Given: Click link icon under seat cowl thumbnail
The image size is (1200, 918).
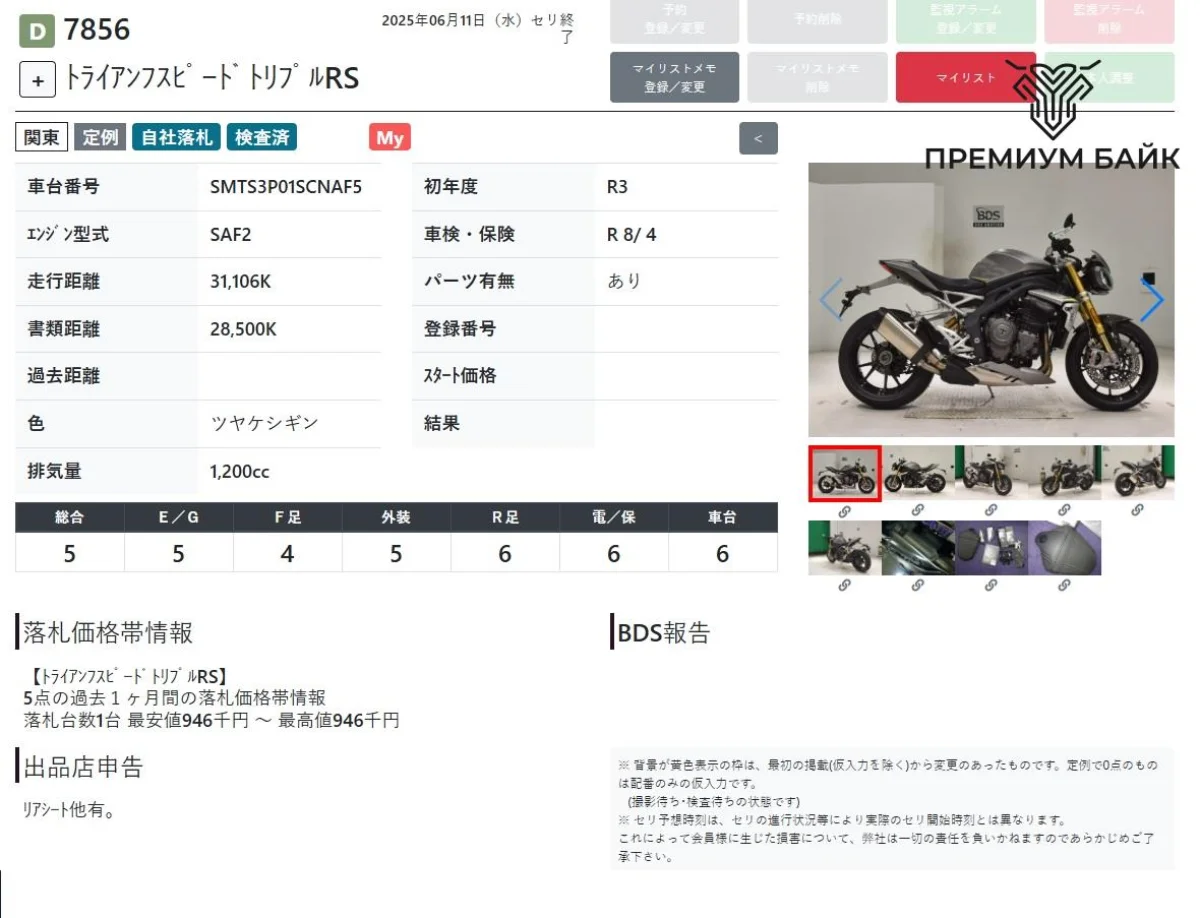Looking at the screenshot, I should [x=1064, y=585].
